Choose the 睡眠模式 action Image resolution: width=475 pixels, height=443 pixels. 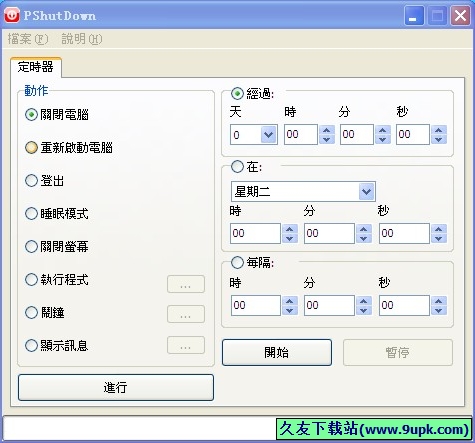(31, 214)
